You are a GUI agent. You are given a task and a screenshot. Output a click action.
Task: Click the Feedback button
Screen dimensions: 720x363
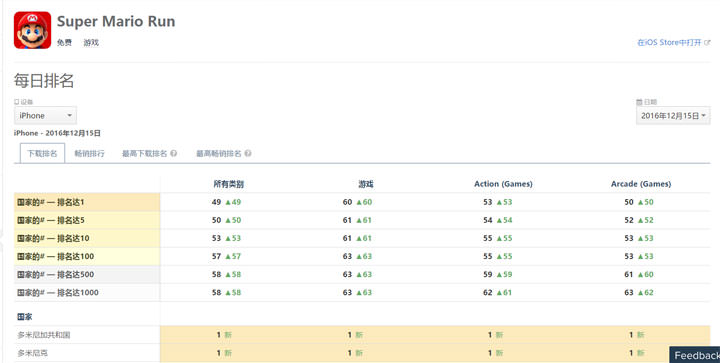tap(695, 355)
